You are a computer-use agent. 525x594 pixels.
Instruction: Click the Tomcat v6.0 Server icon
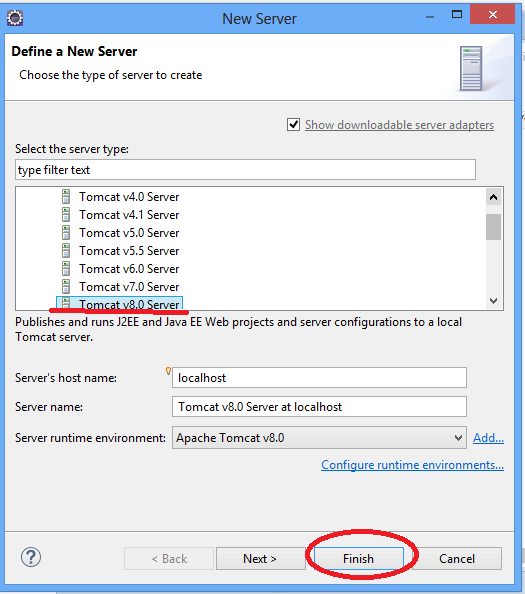(66, 269)
